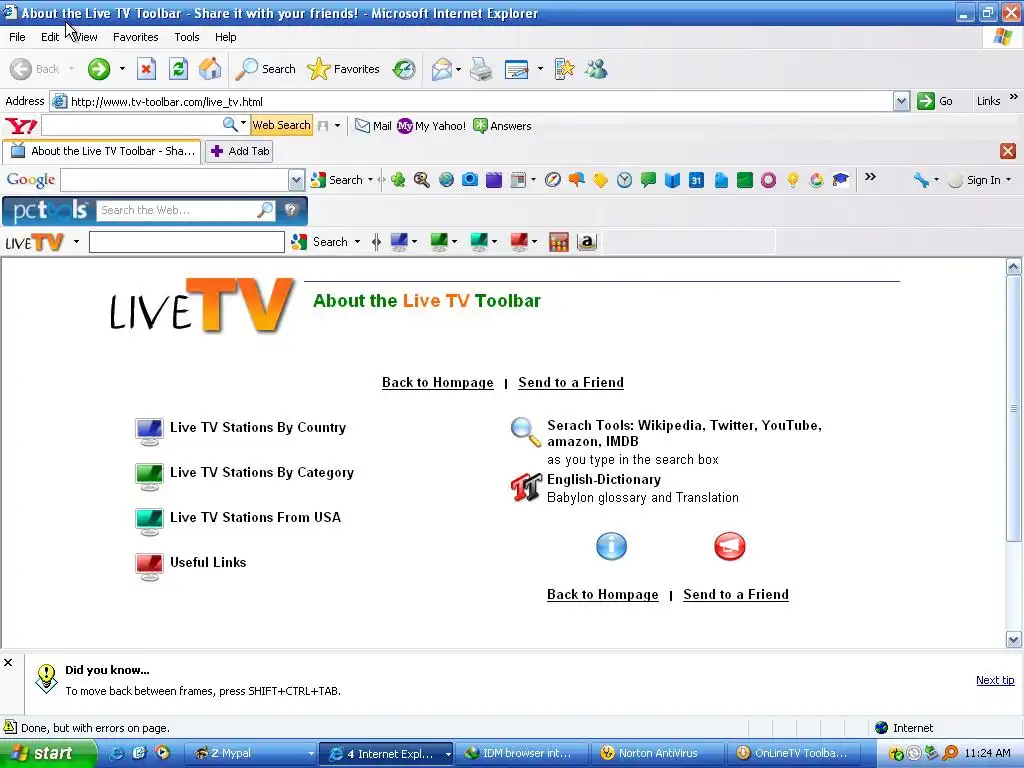Click the PC Tools Search the Web field
1024x768 pixels.
pyautogui.click(x=178, y=210)
